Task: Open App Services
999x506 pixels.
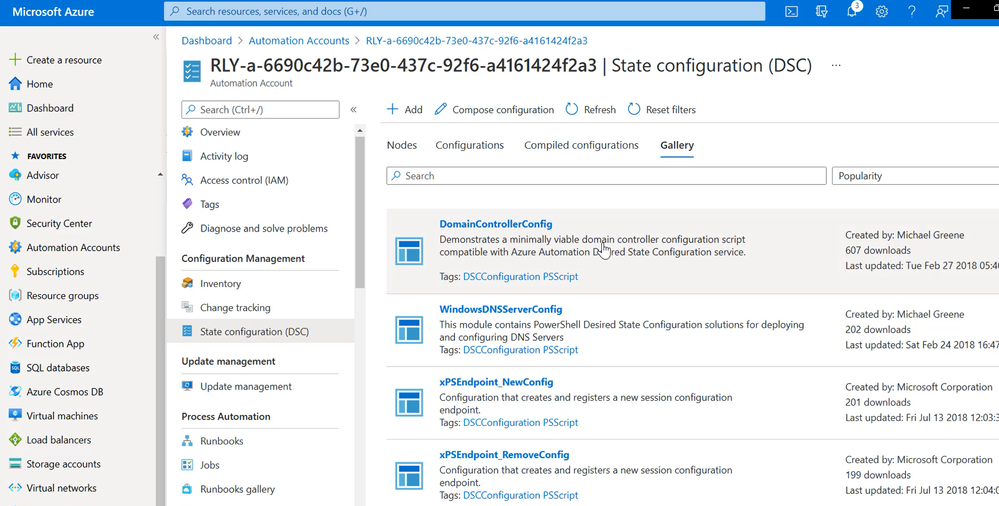Action: click(x=45, y=320)
